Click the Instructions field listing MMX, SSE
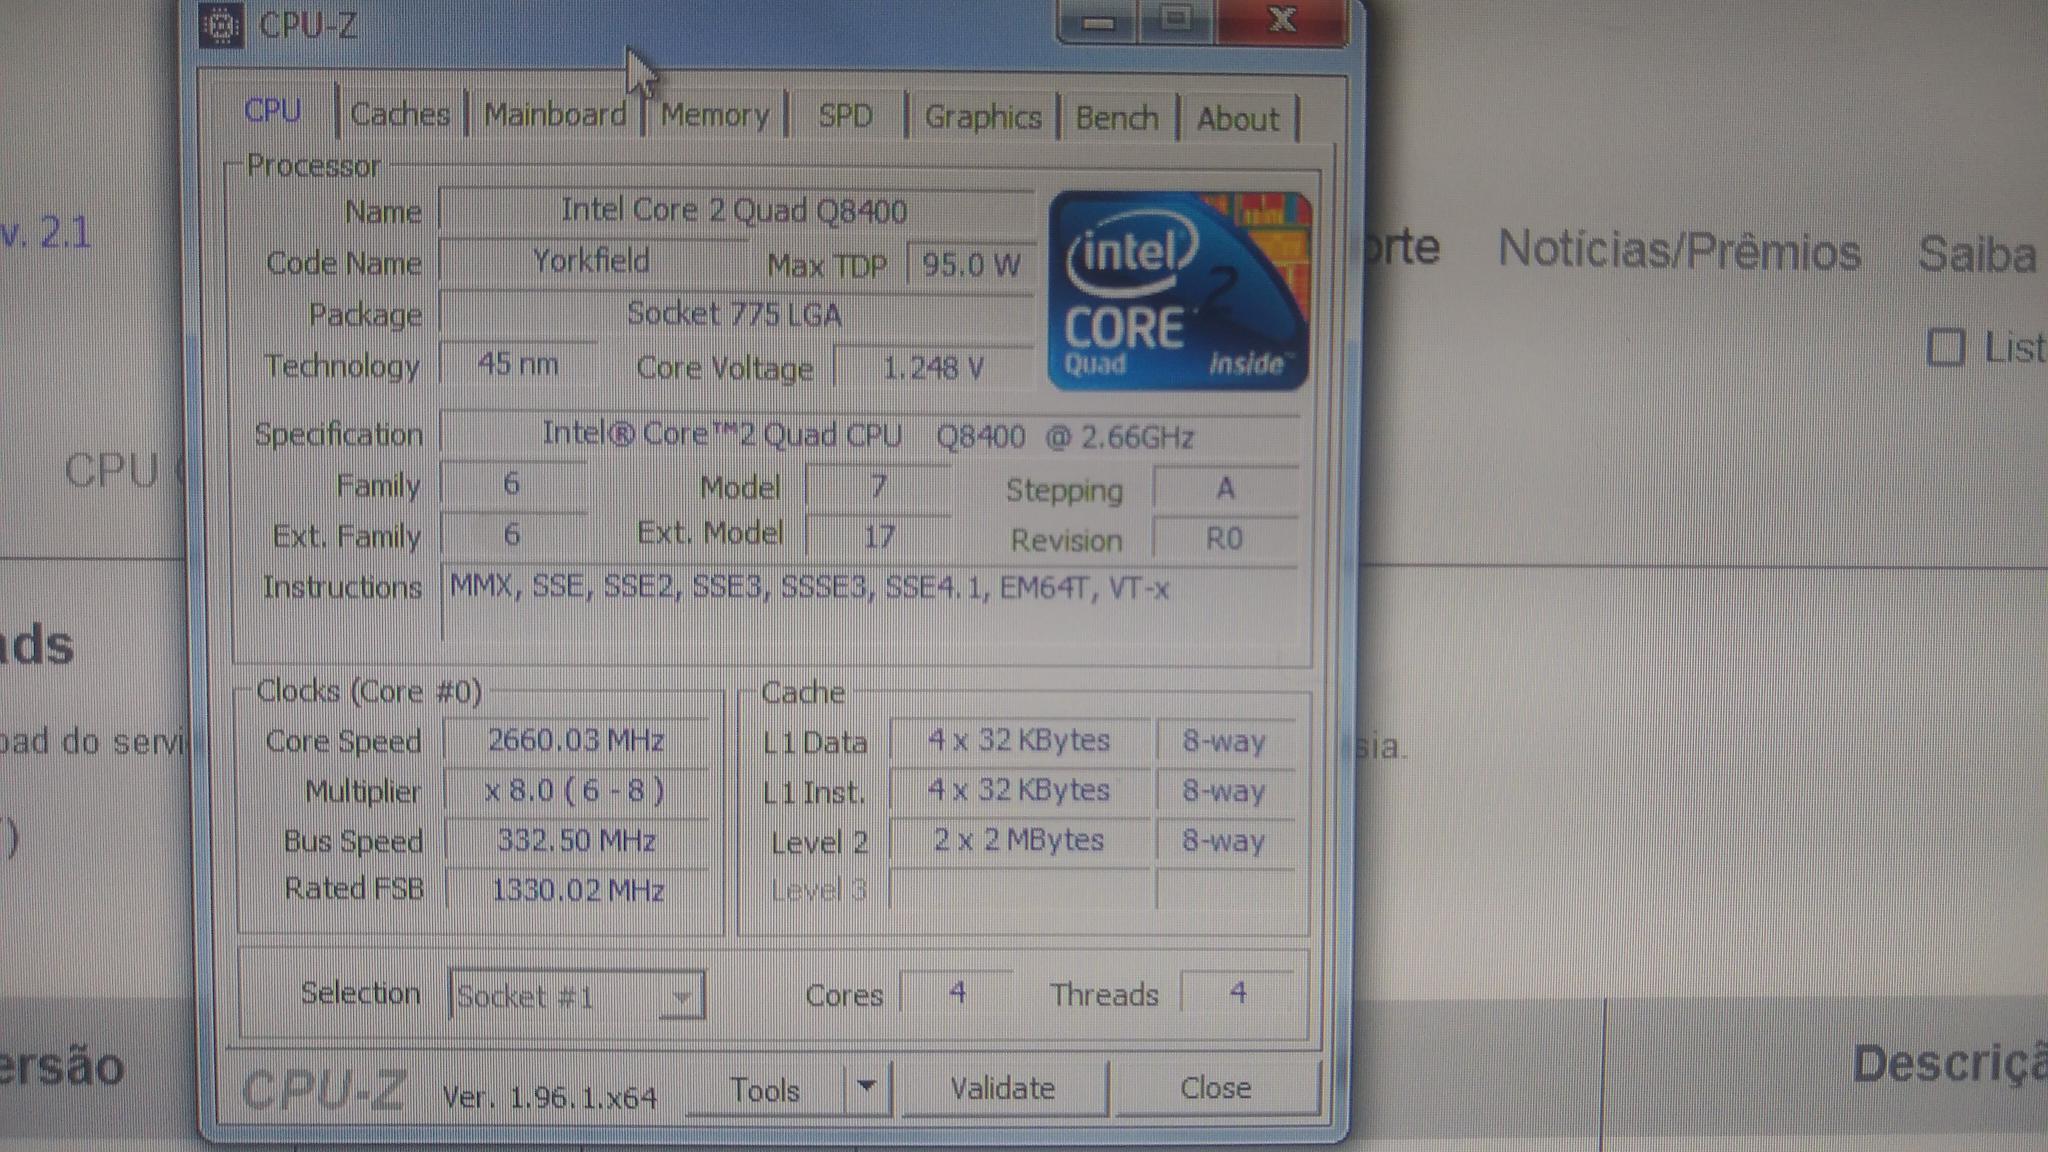Image resolution: width=2048 pixels, height=1152 pixels. [869, 603]
